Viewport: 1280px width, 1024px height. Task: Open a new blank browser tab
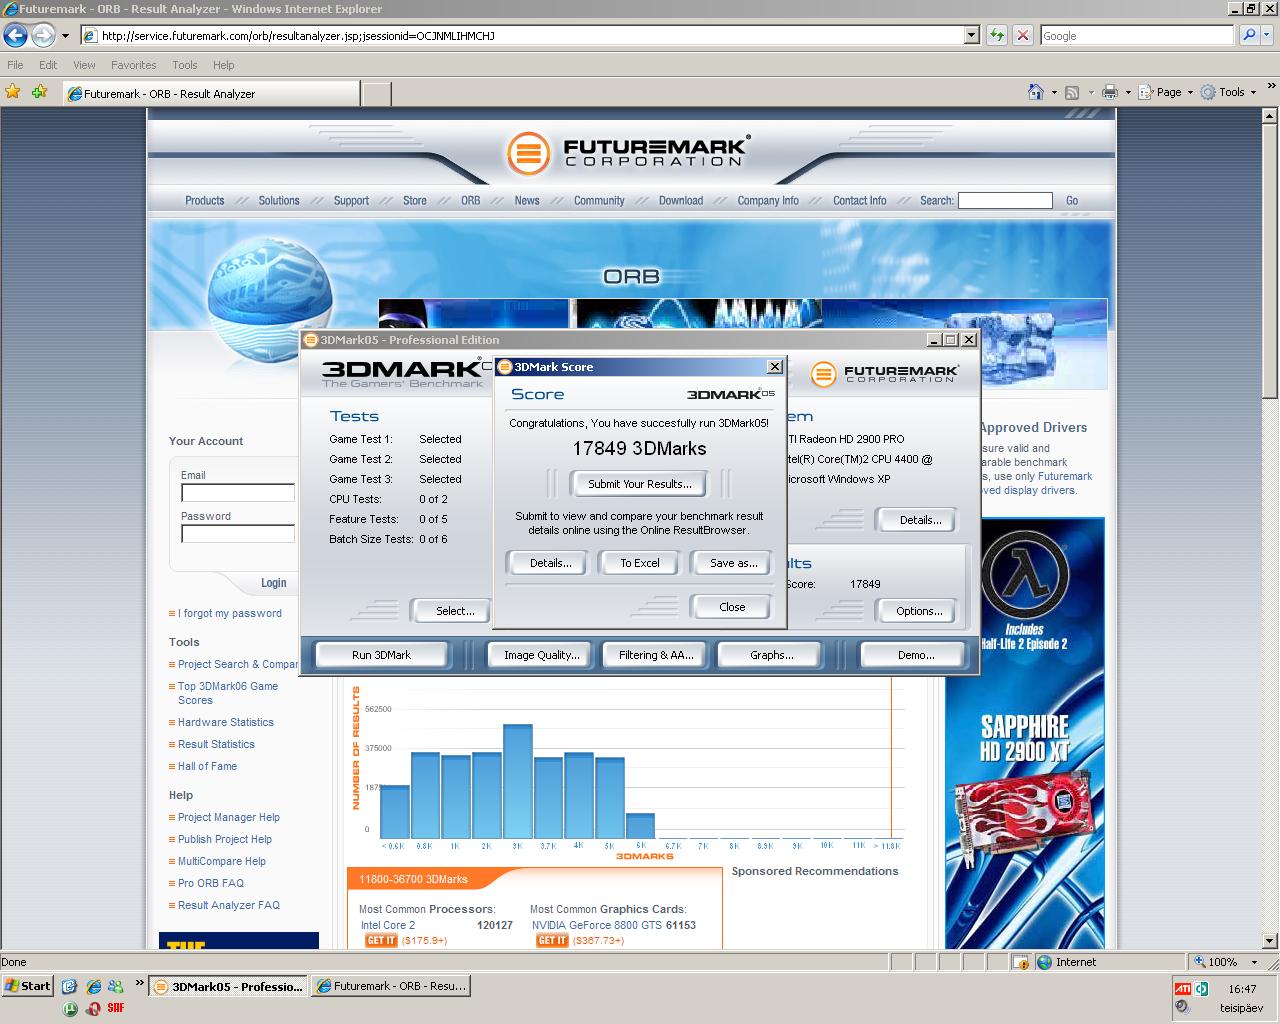(x=376, y=94)
